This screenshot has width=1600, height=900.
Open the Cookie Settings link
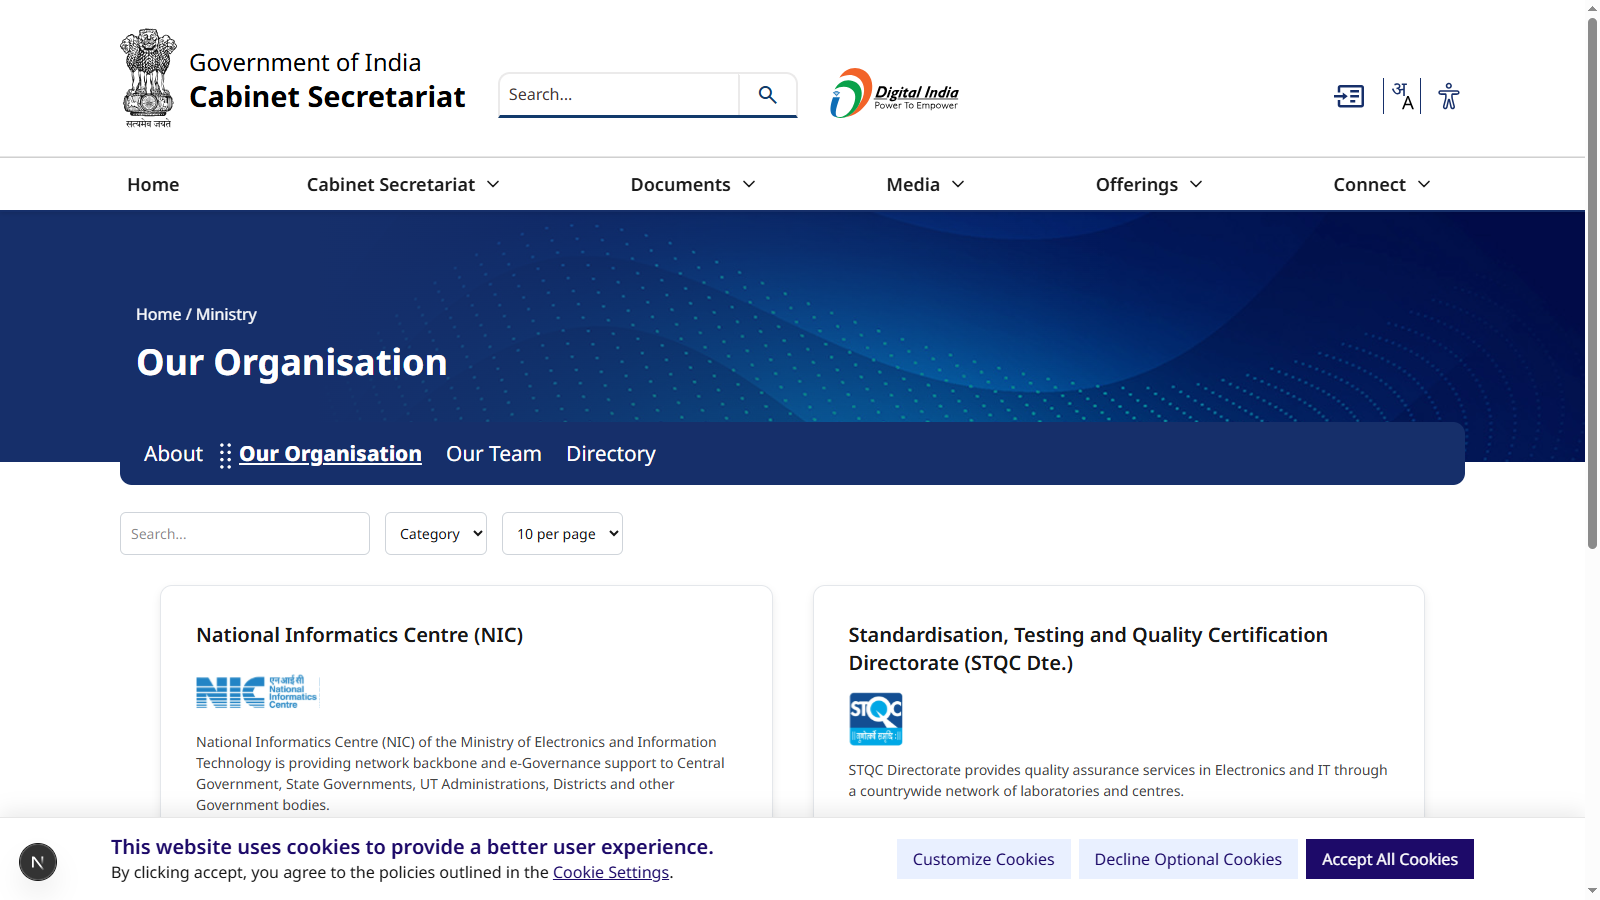(610, 873)
